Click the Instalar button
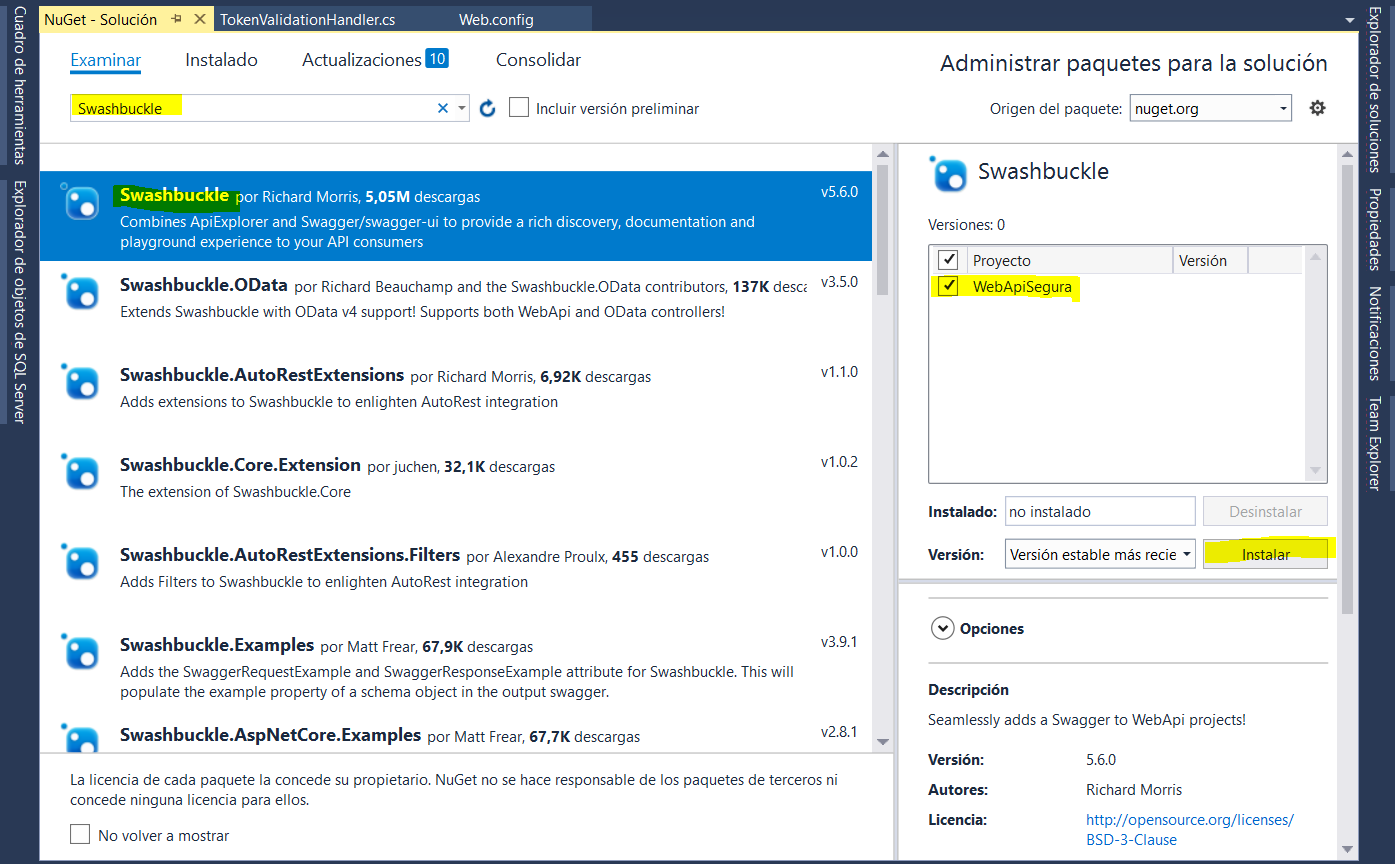The height and width of the screenshot is (864, 1395). [1265, 554]
